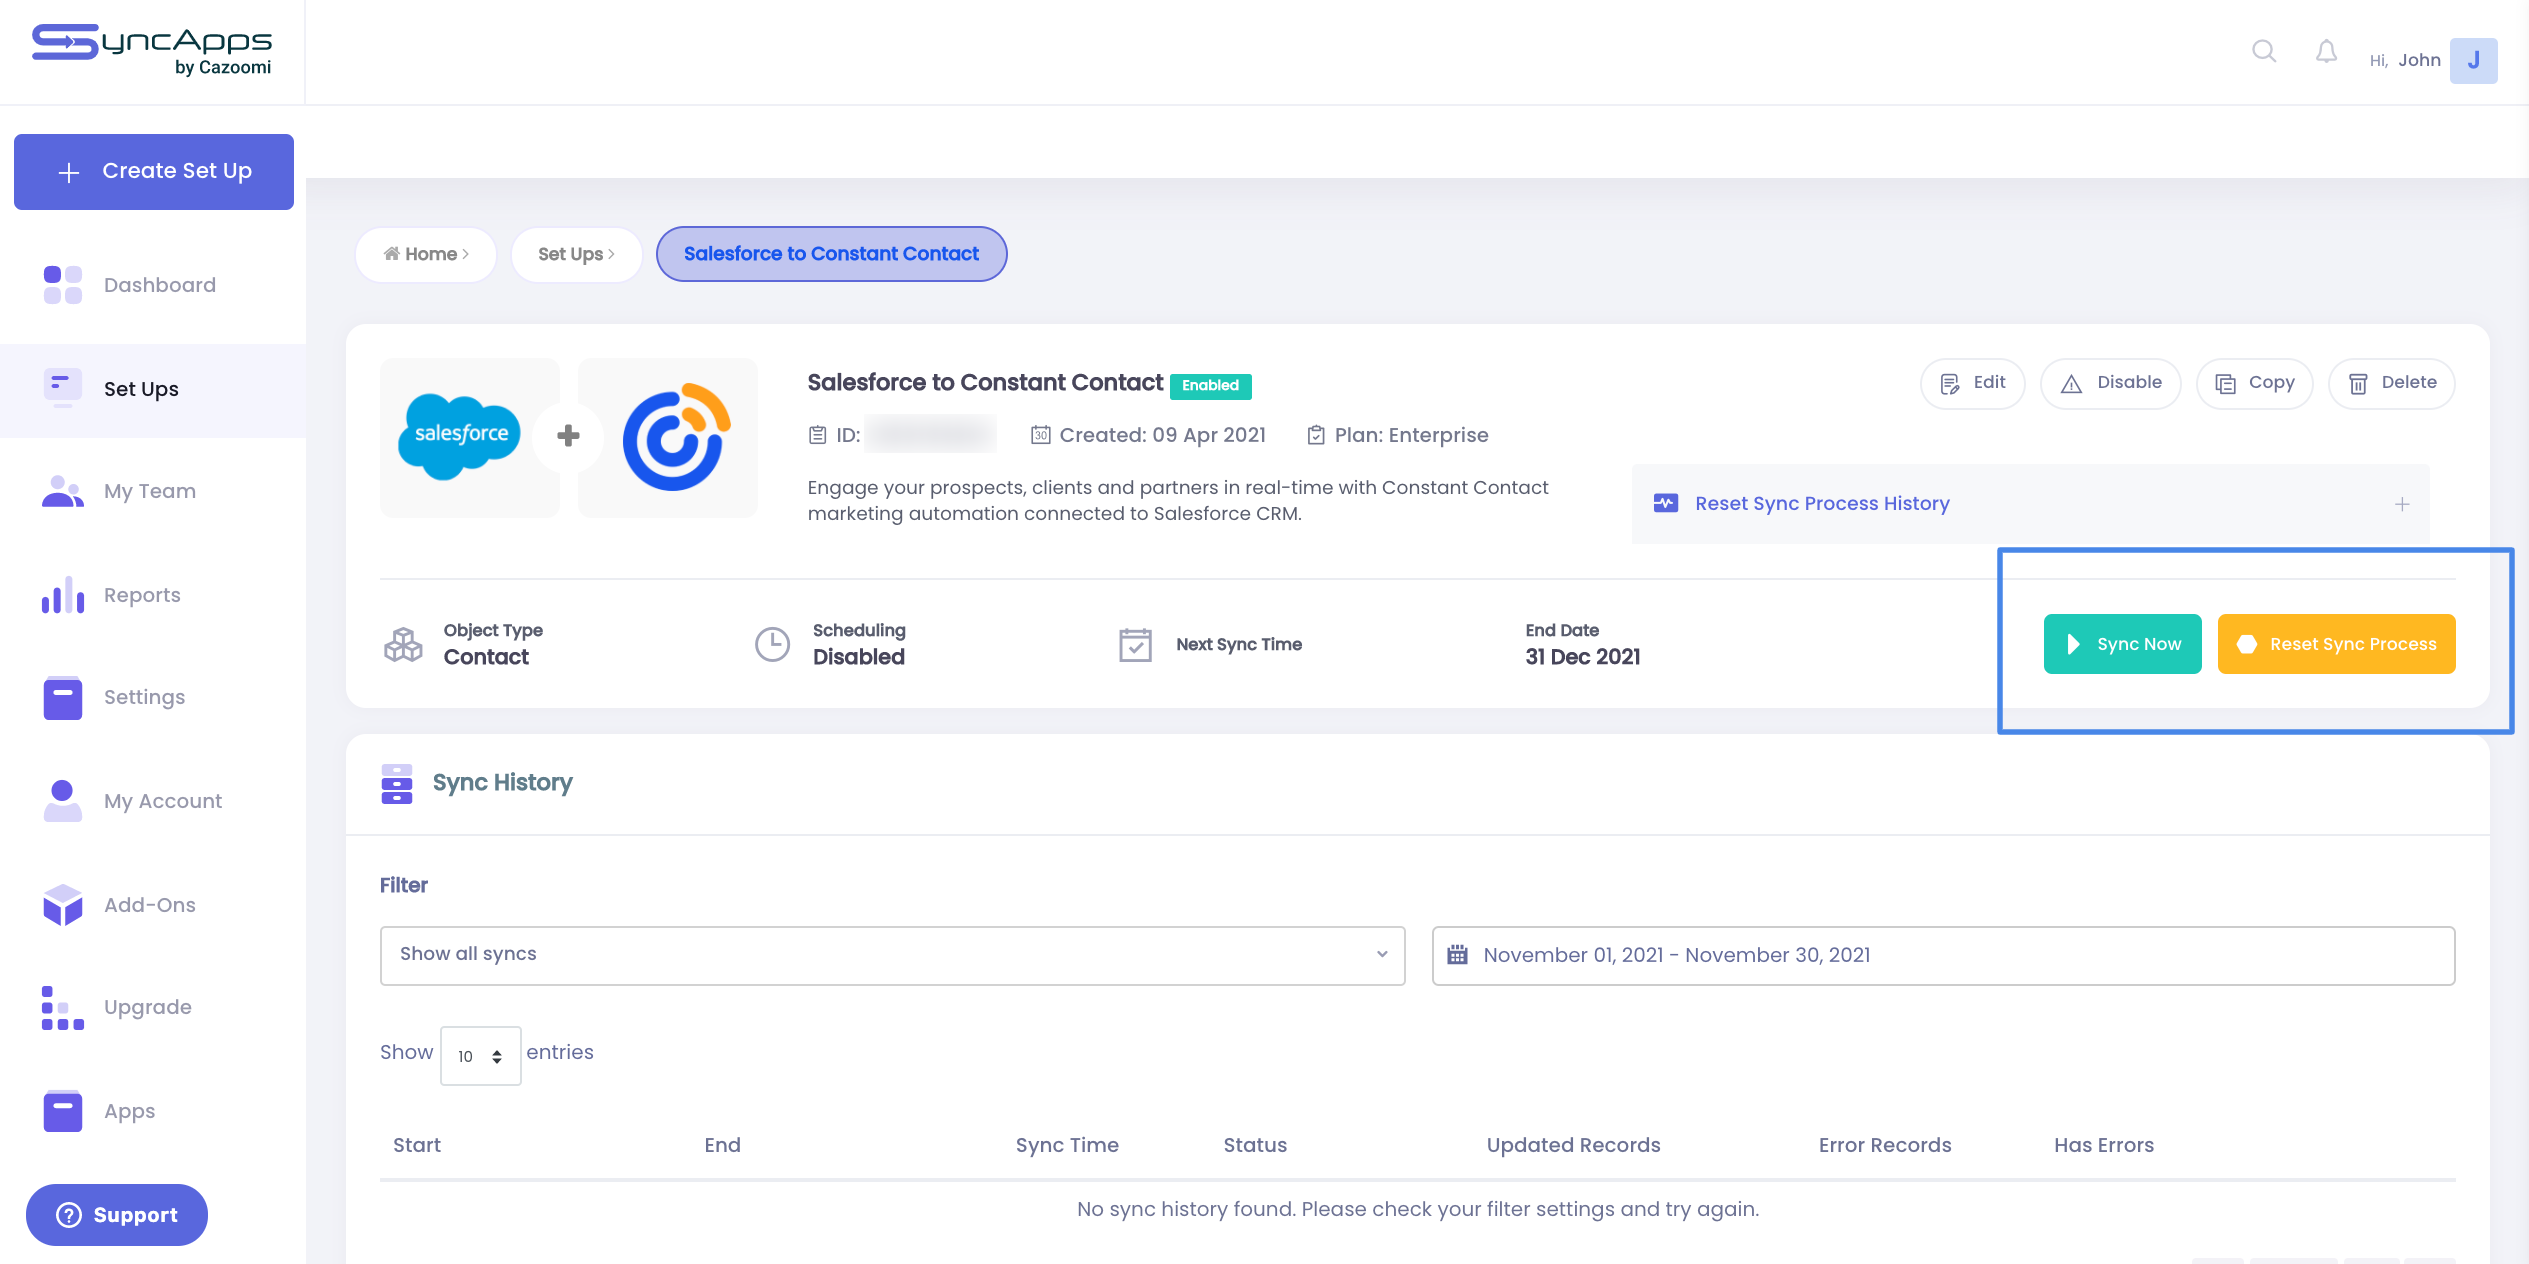
Task: Click the Plan clipboard icon
Action: click(1316, 435)
